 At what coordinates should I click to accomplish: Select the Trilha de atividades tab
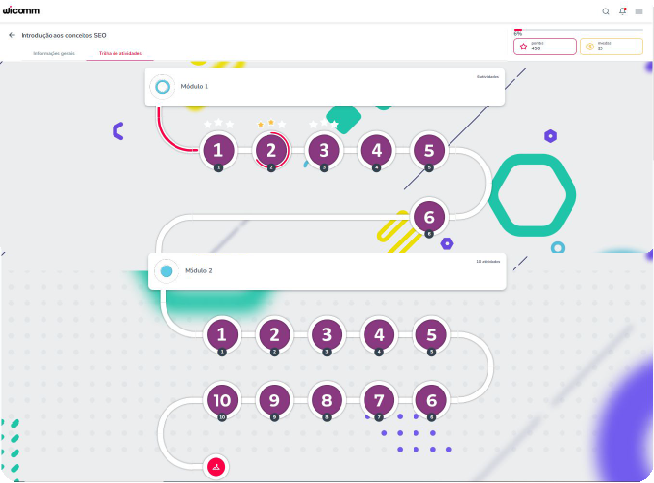click(x=120, y=53)
